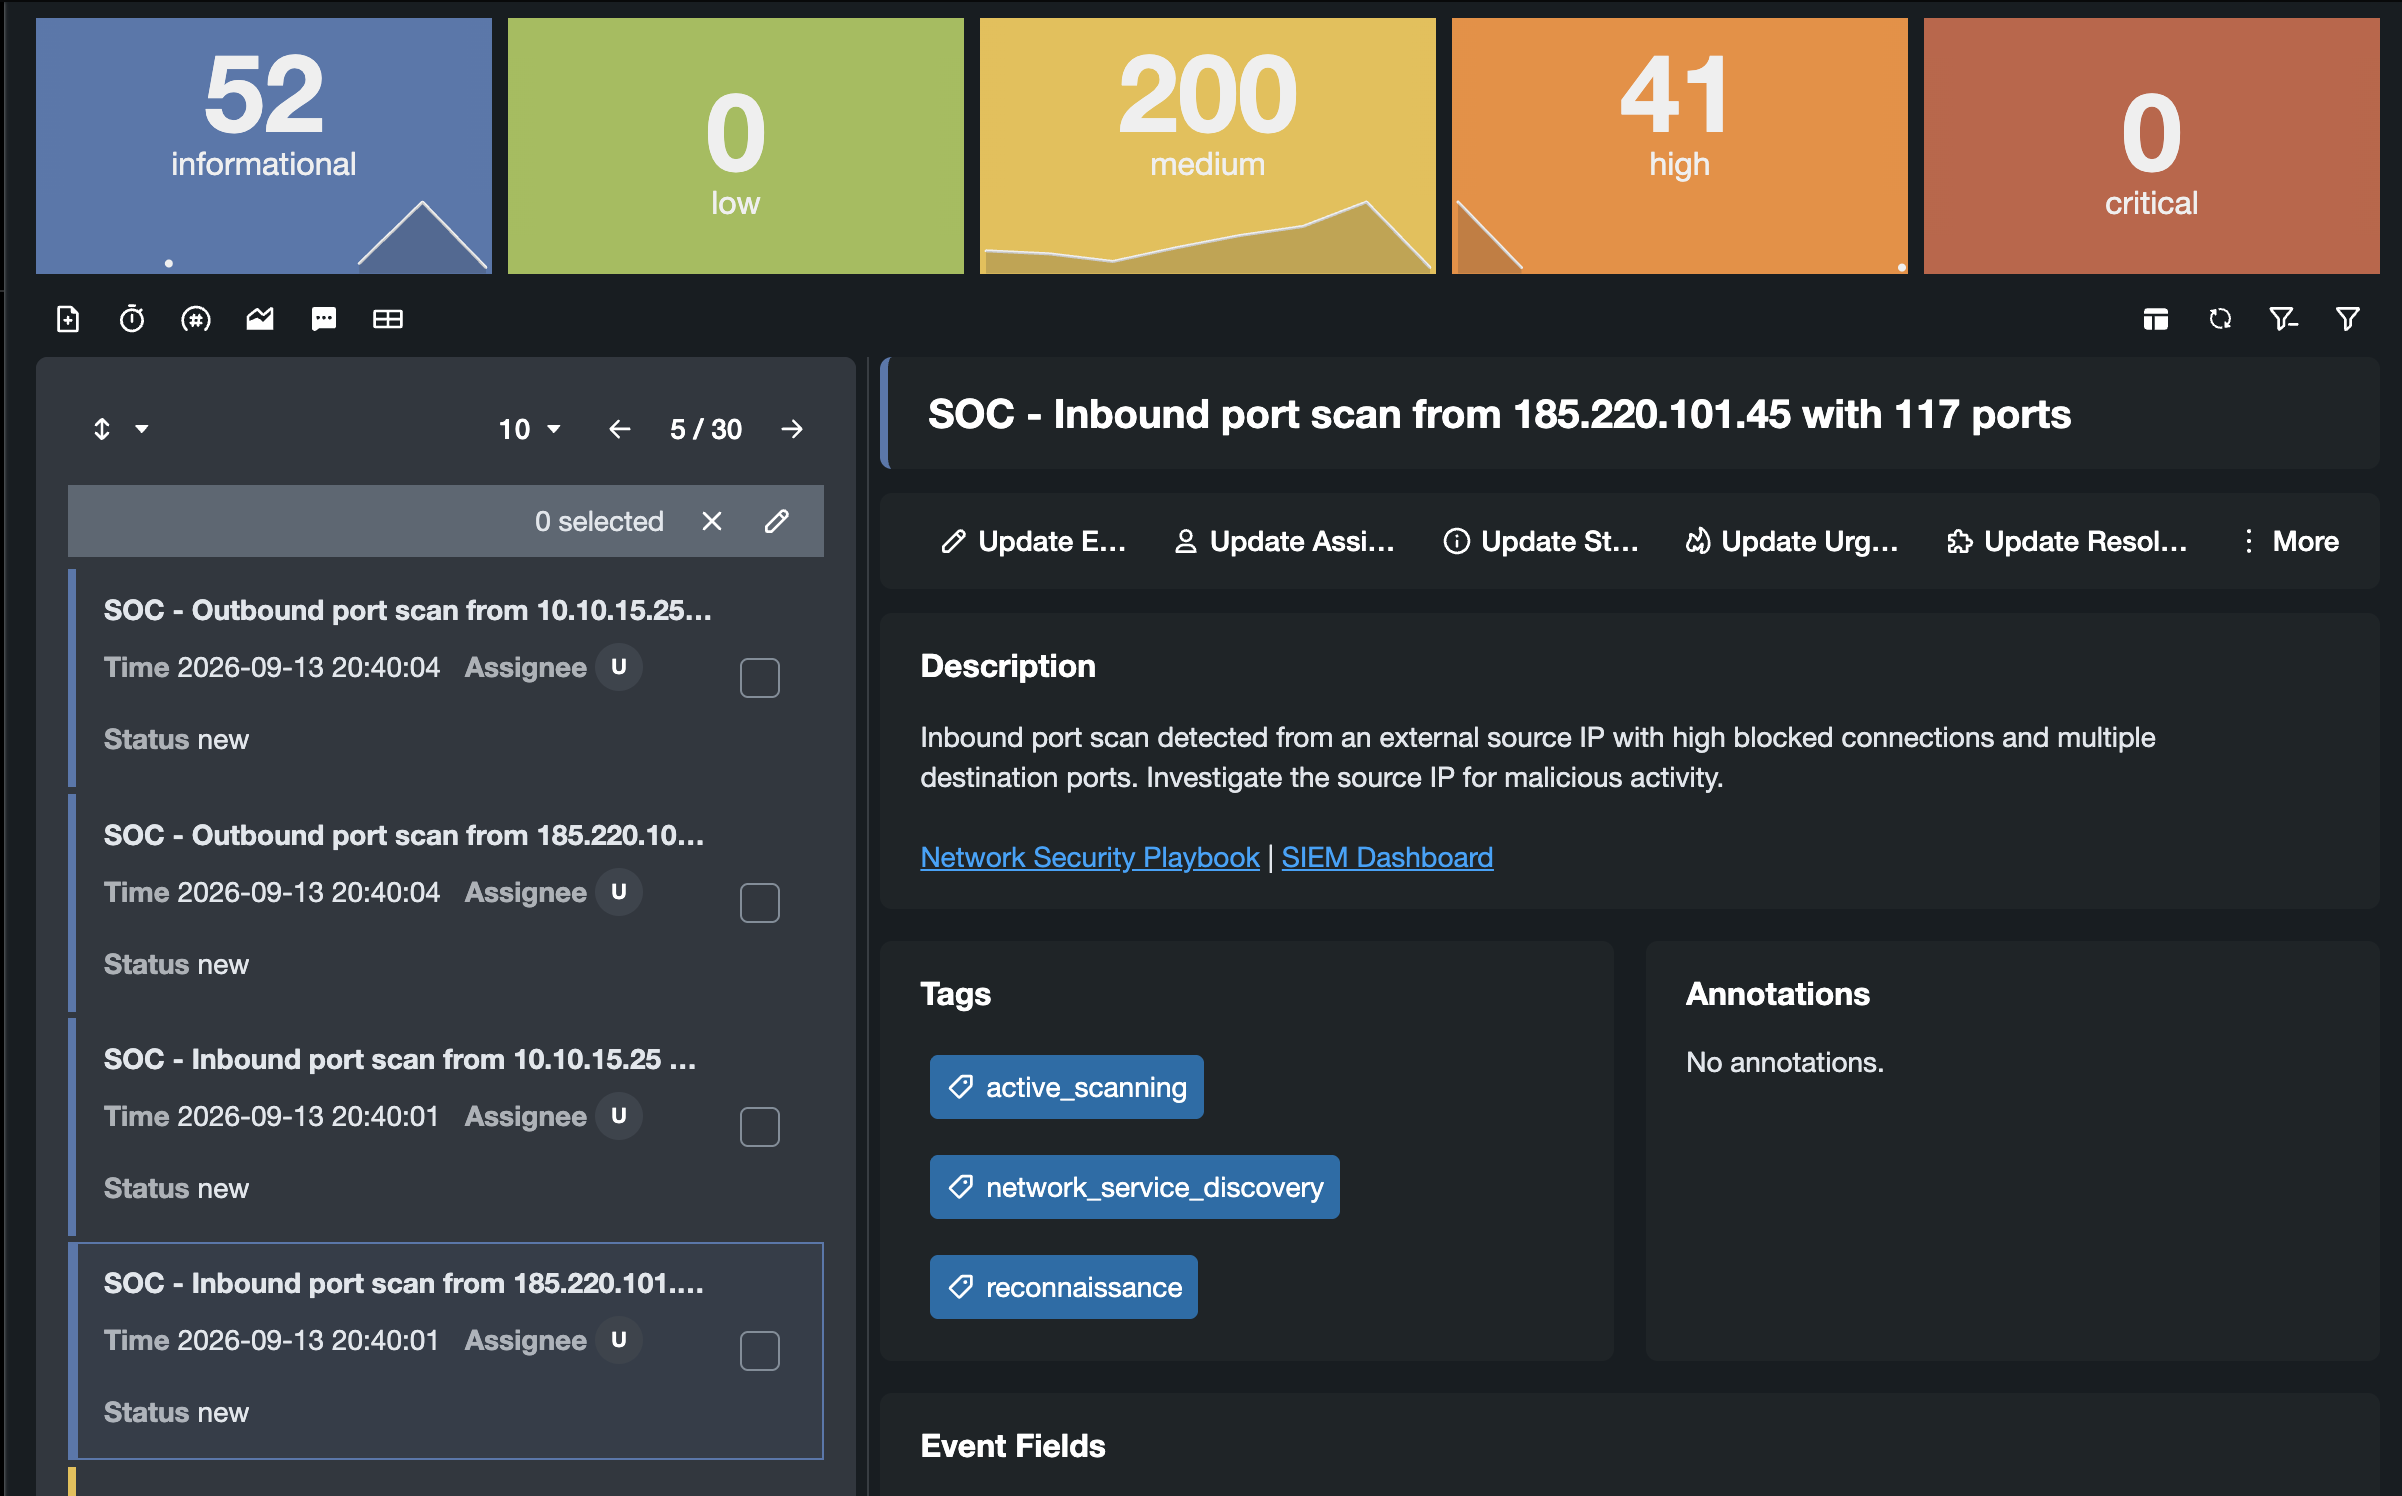Click the 0 selected label
The width and height of the screenshot is (2402, 1496).
[599, 521]
